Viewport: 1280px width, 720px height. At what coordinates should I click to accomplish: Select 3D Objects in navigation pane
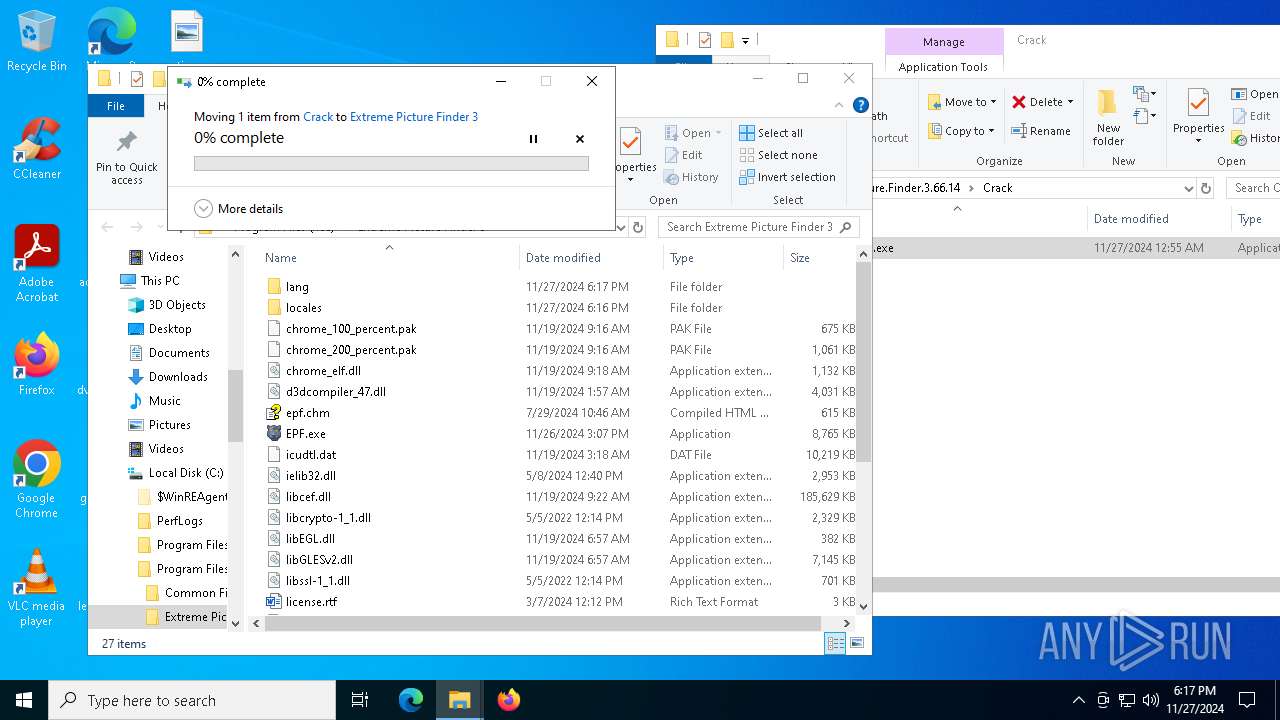177,305
